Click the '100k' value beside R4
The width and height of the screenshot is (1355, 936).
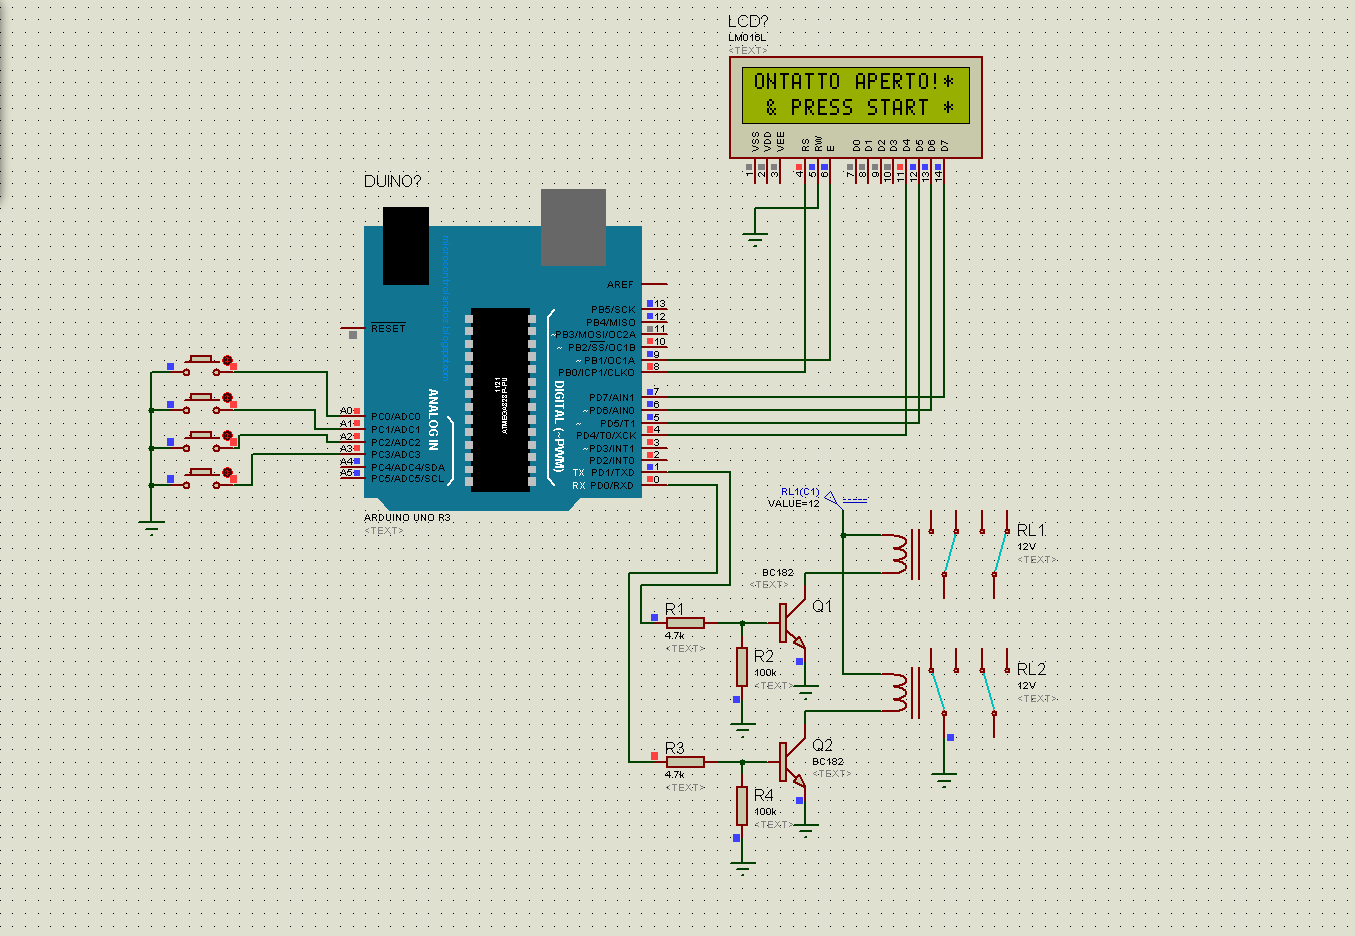(765, 812)
